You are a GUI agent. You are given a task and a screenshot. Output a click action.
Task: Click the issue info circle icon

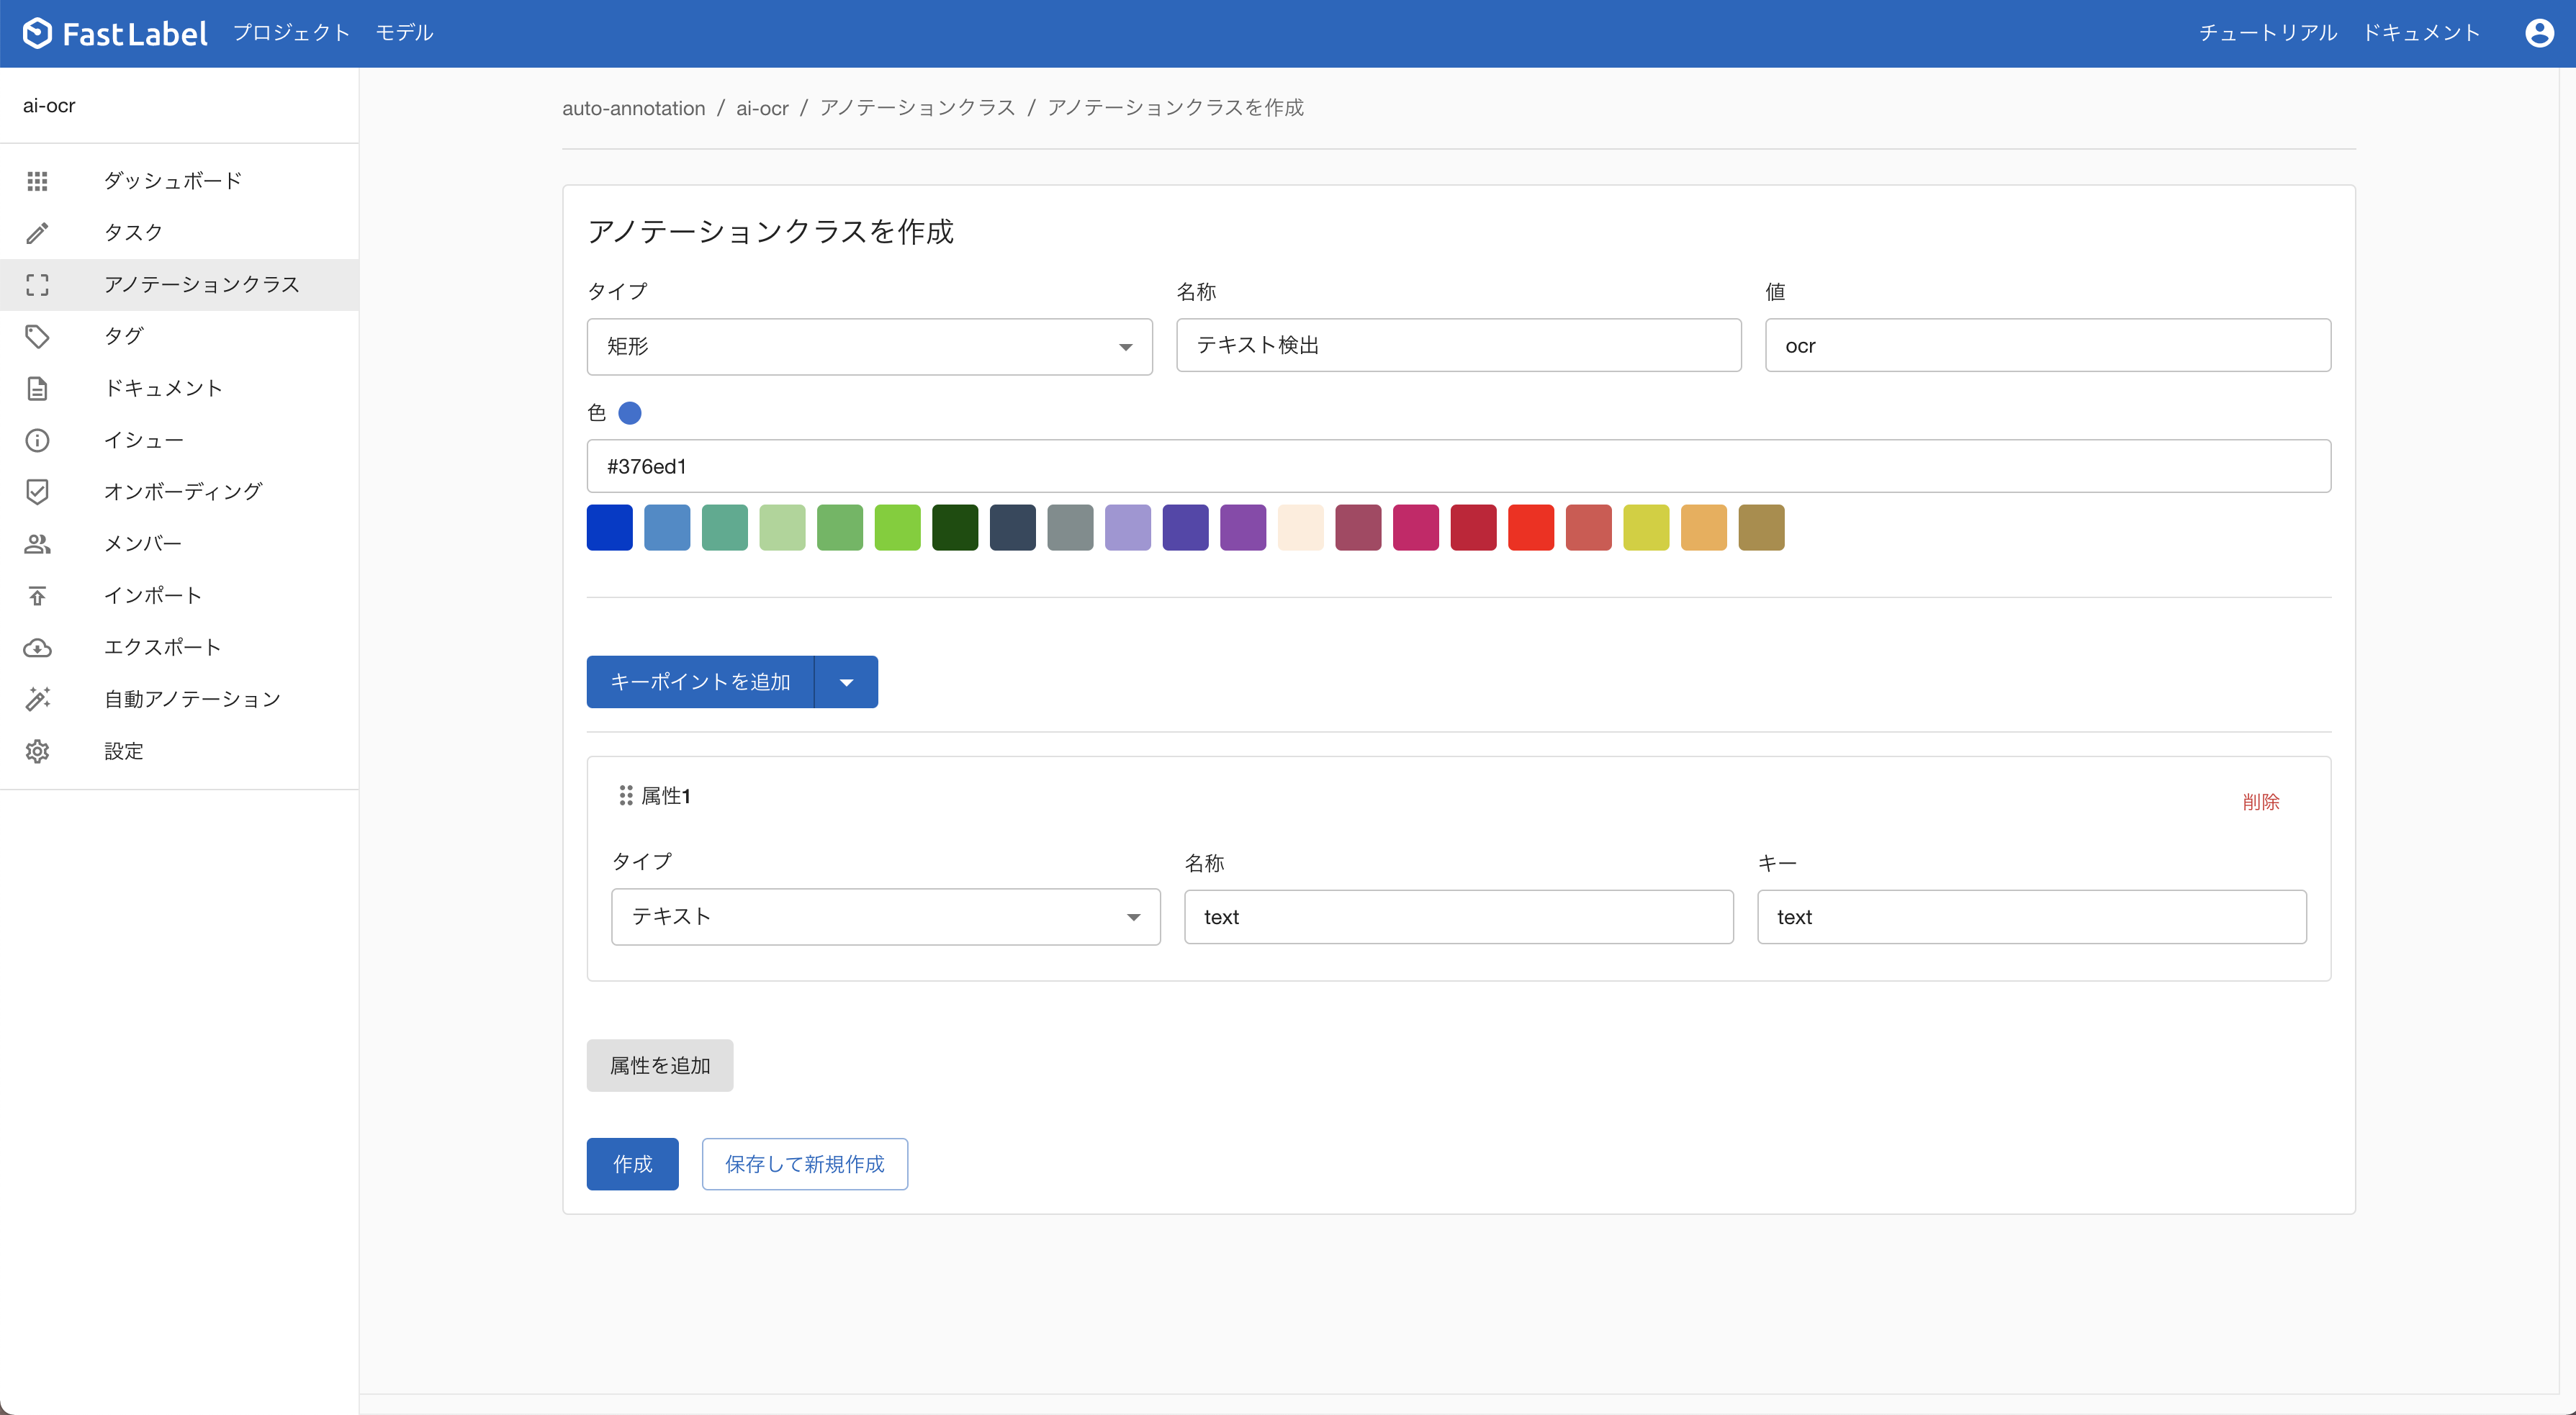click(37, 440)
